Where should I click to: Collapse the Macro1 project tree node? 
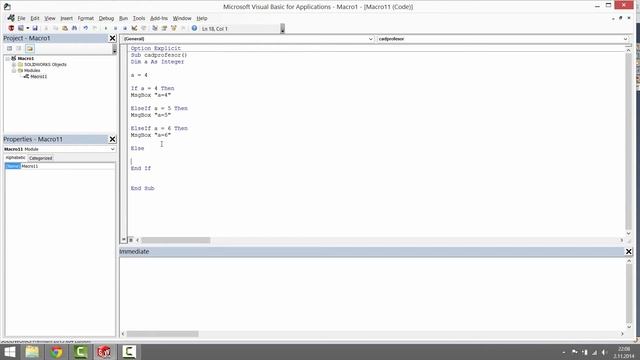(7, 58)
